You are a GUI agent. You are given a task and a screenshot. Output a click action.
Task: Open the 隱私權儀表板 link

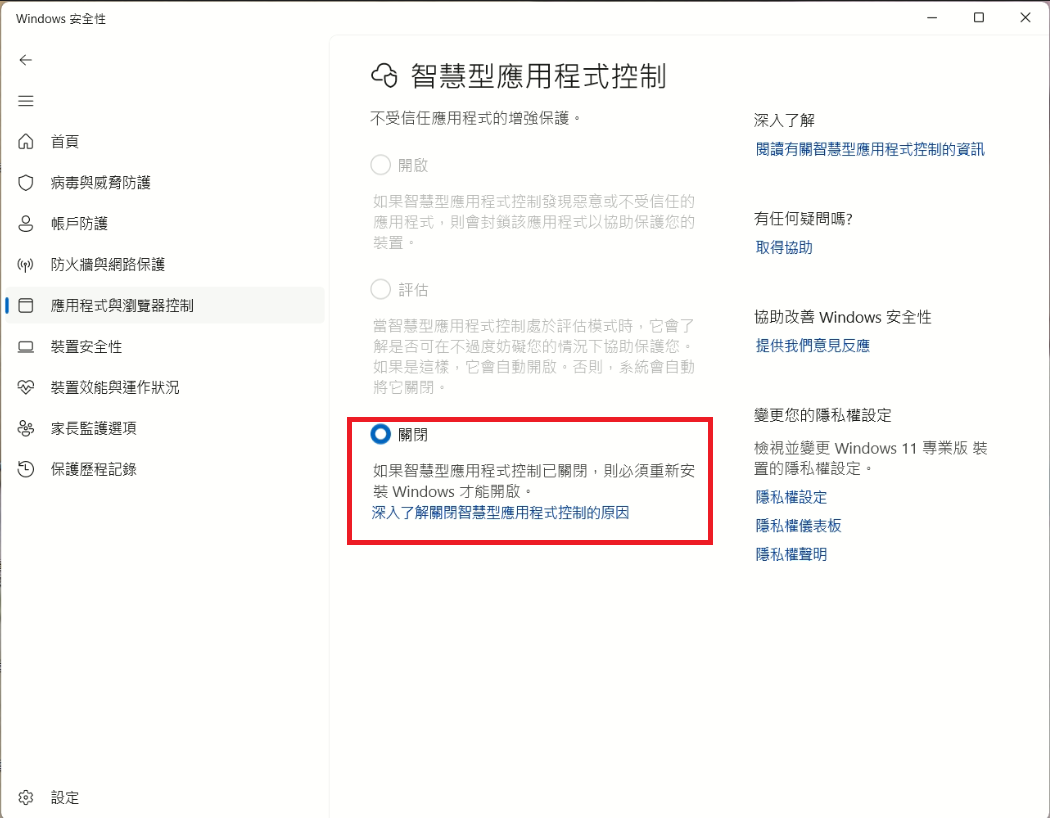(798, 526)
